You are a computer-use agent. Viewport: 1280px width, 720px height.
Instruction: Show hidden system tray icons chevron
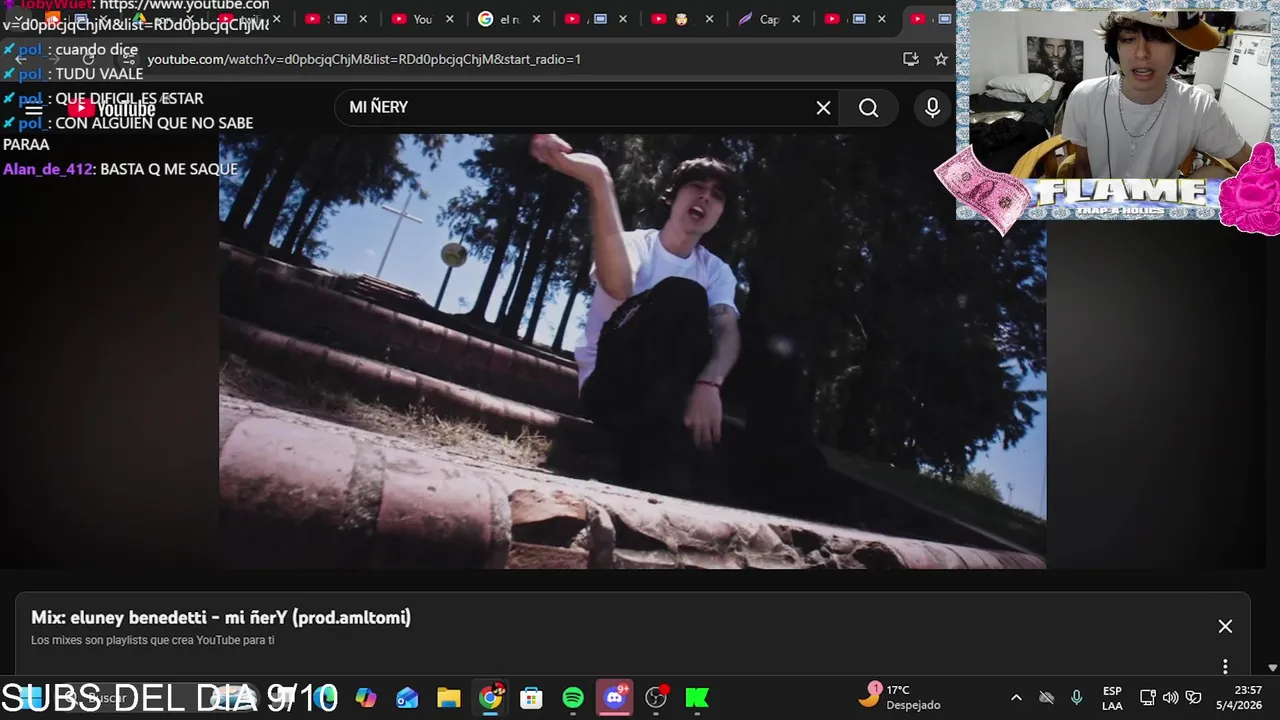point(1016,698)
